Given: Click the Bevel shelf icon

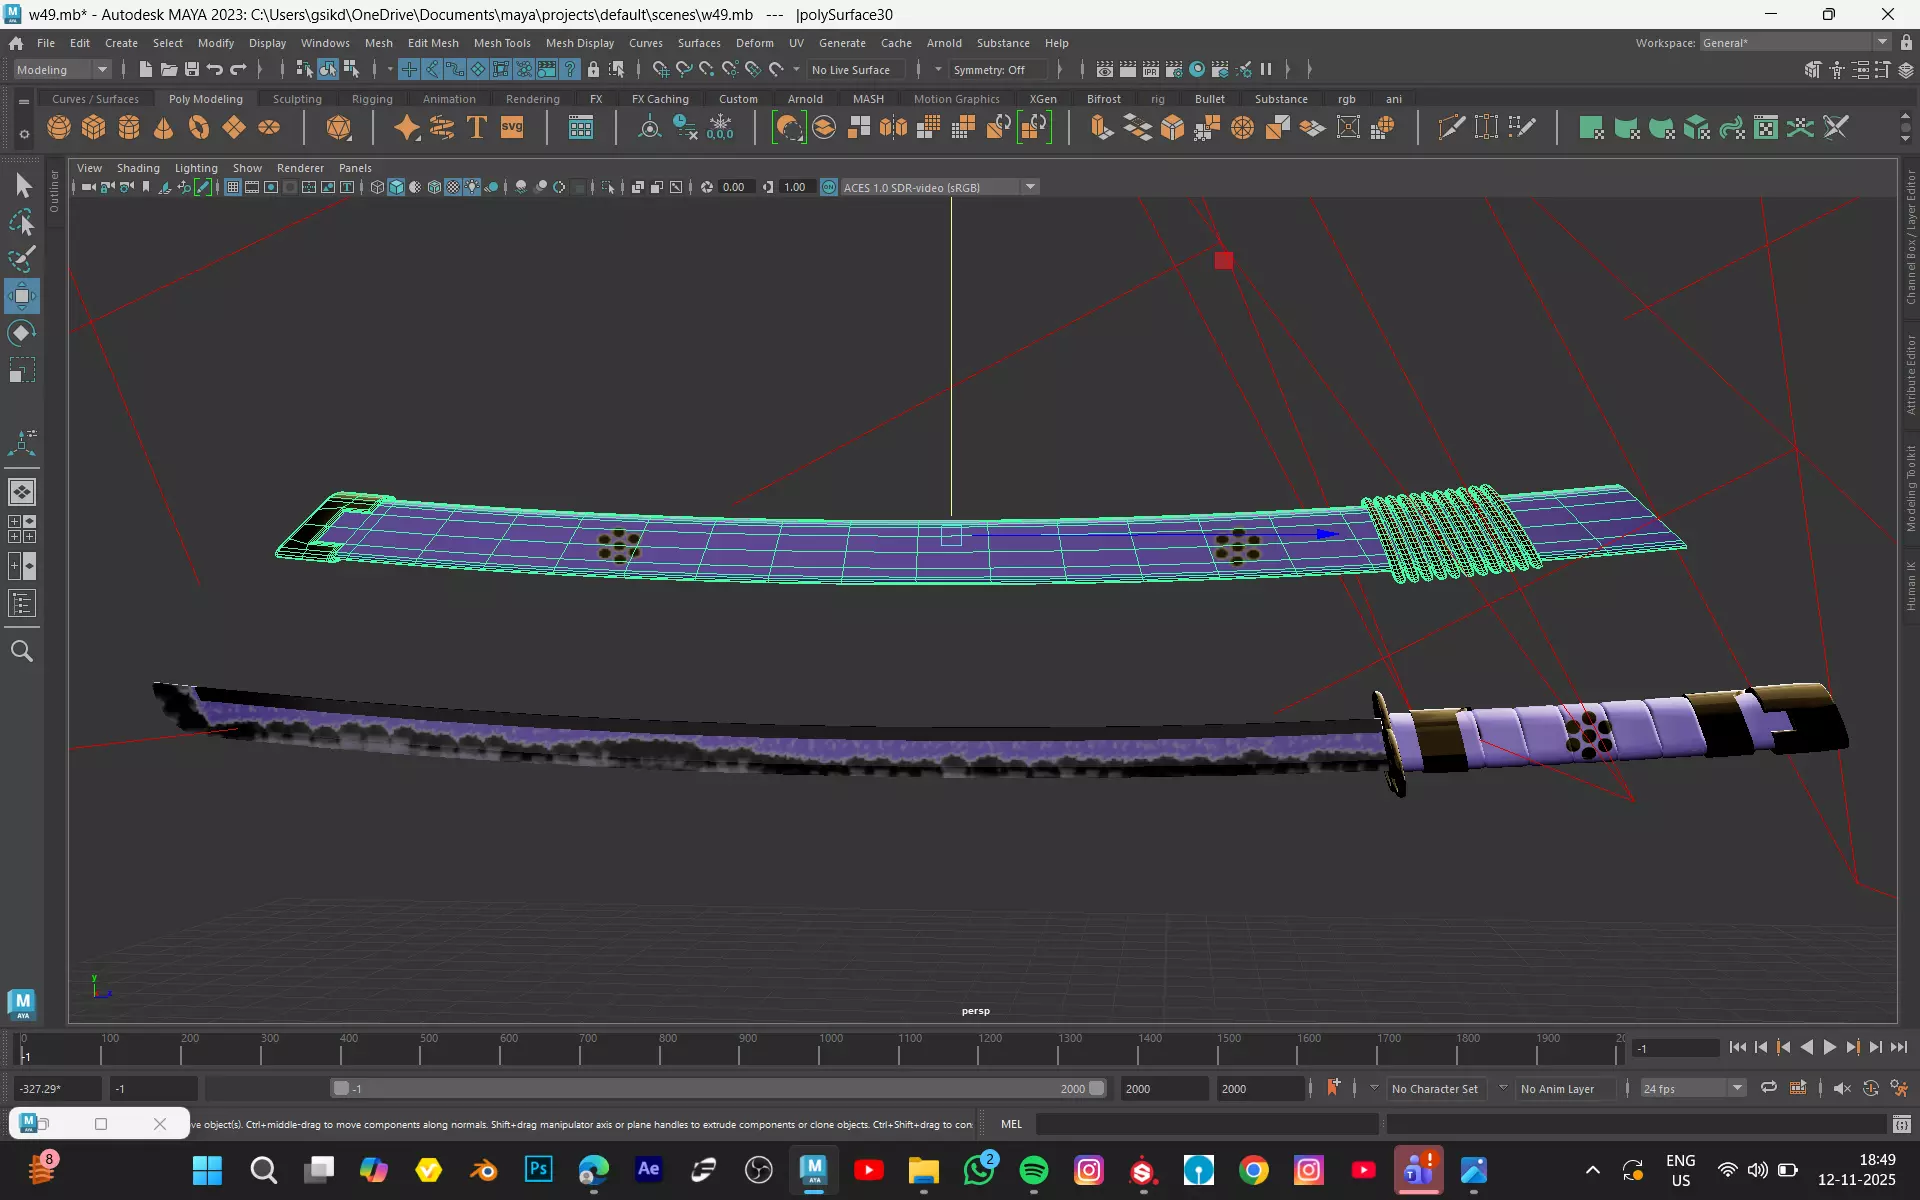Looking at the screenshot, I should (1172, 128).
